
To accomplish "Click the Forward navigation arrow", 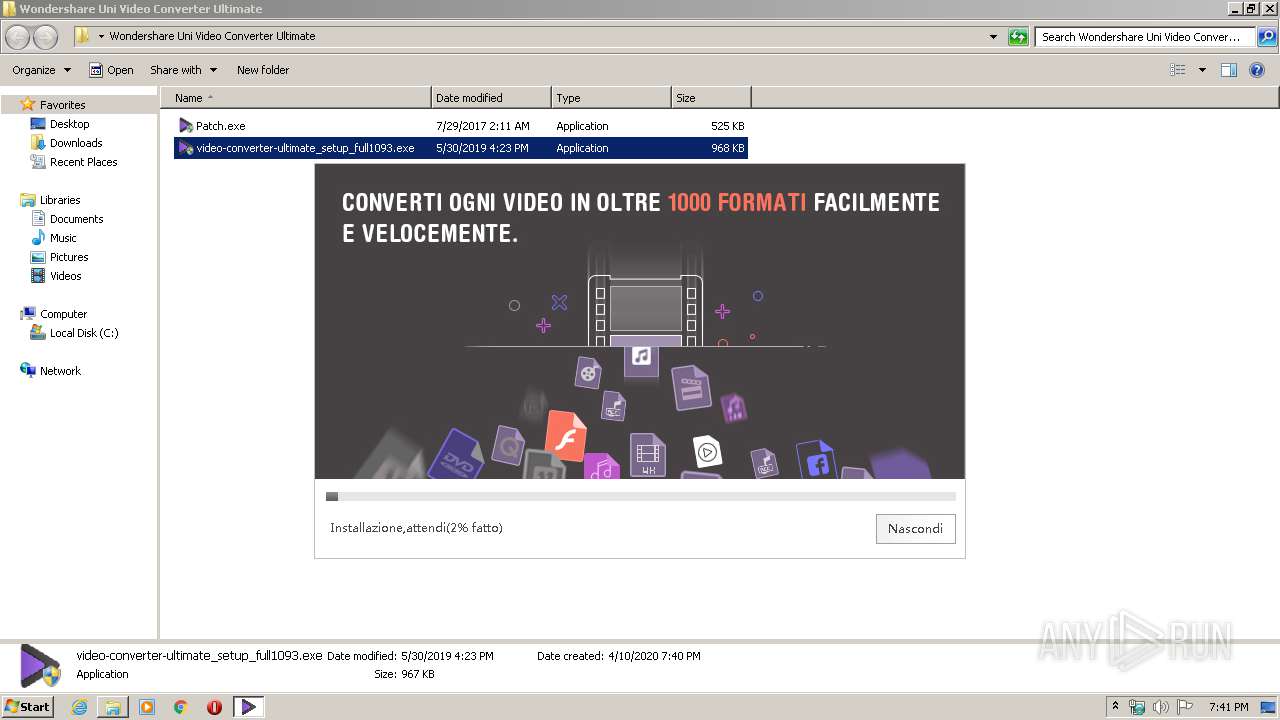I will (x=45, y=37).
